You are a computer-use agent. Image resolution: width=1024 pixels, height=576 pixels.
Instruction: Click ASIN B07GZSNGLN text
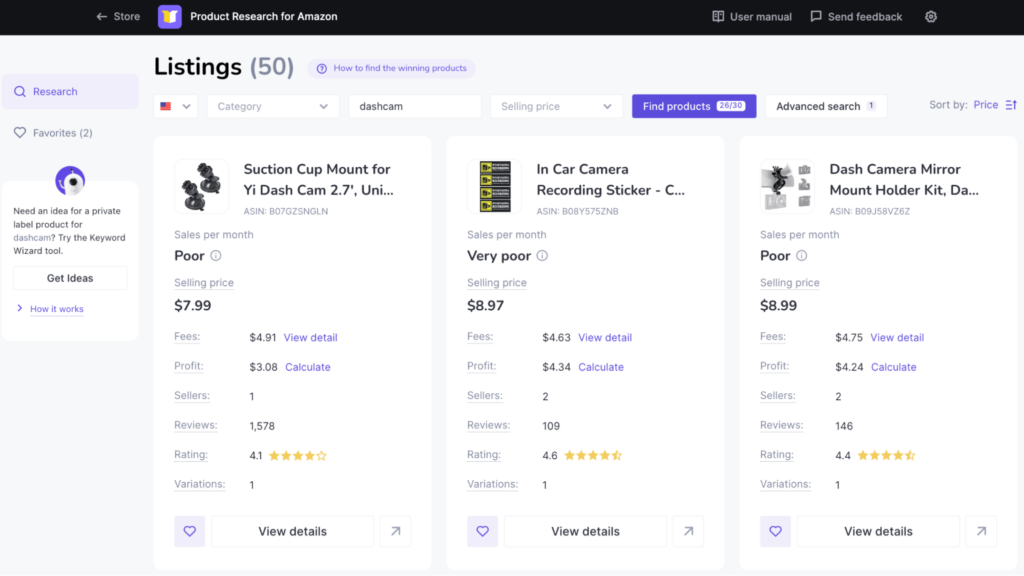[286, 212]
